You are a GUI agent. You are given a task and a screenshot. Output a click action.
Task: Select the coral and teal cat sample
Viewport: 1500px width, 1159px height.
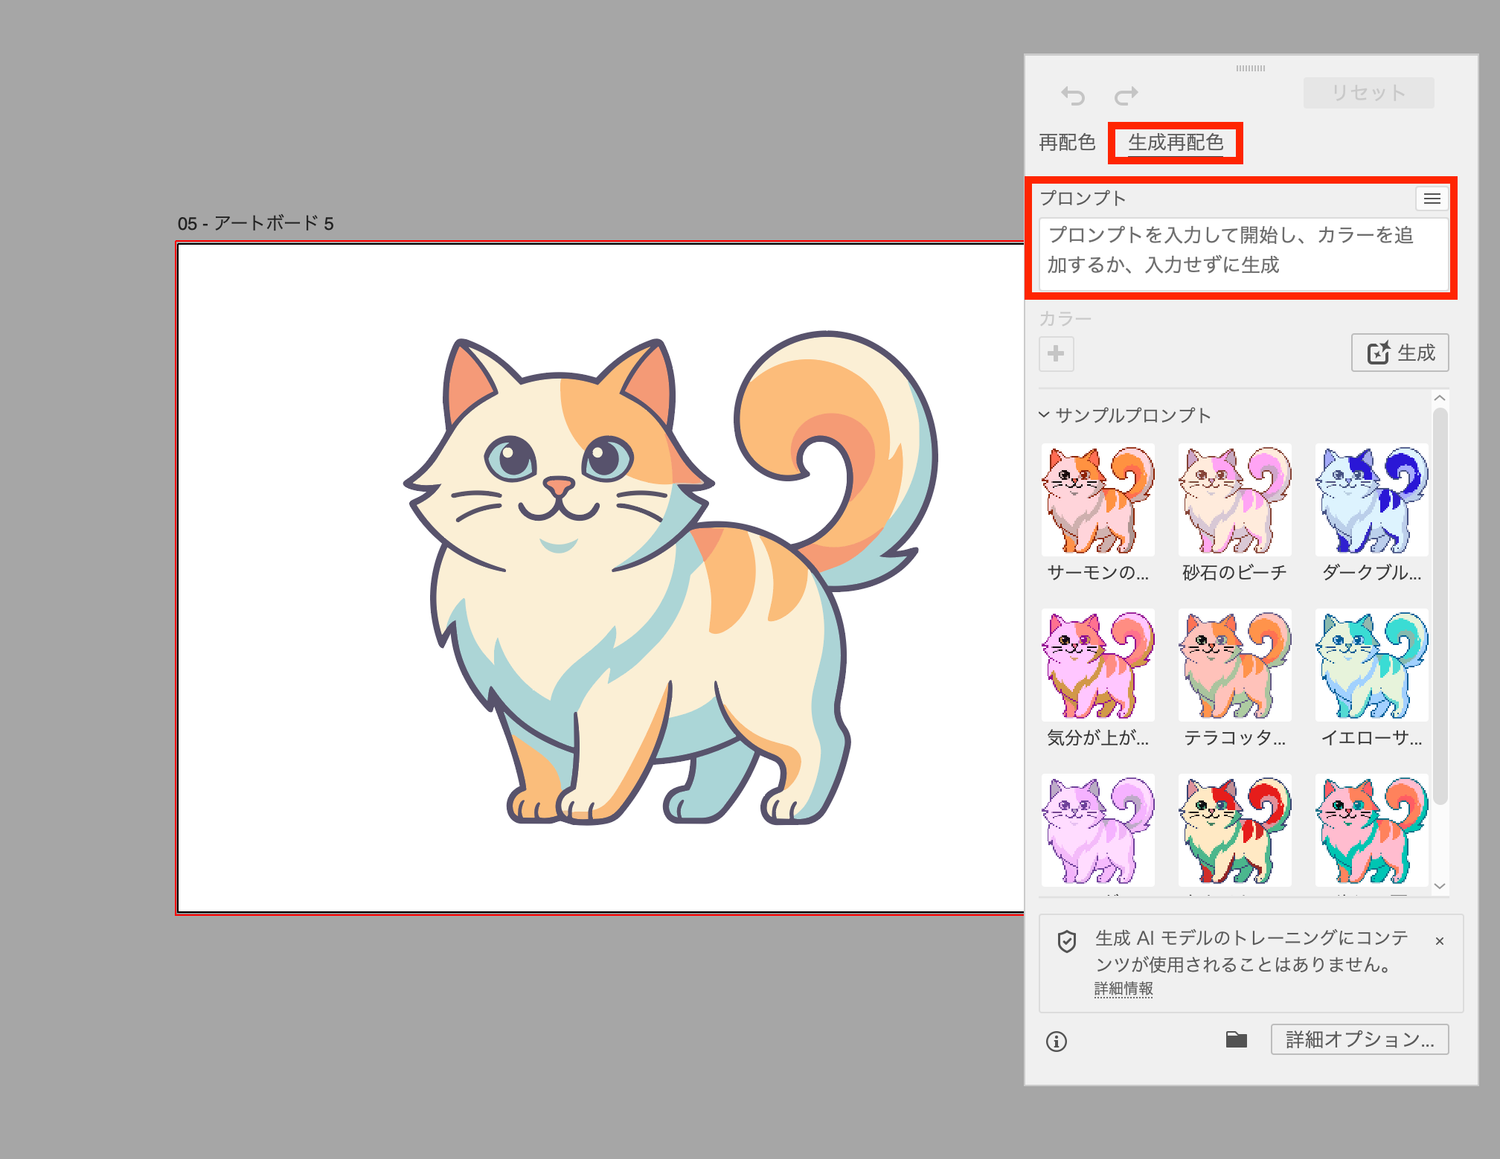click(x=1372, y=830)
